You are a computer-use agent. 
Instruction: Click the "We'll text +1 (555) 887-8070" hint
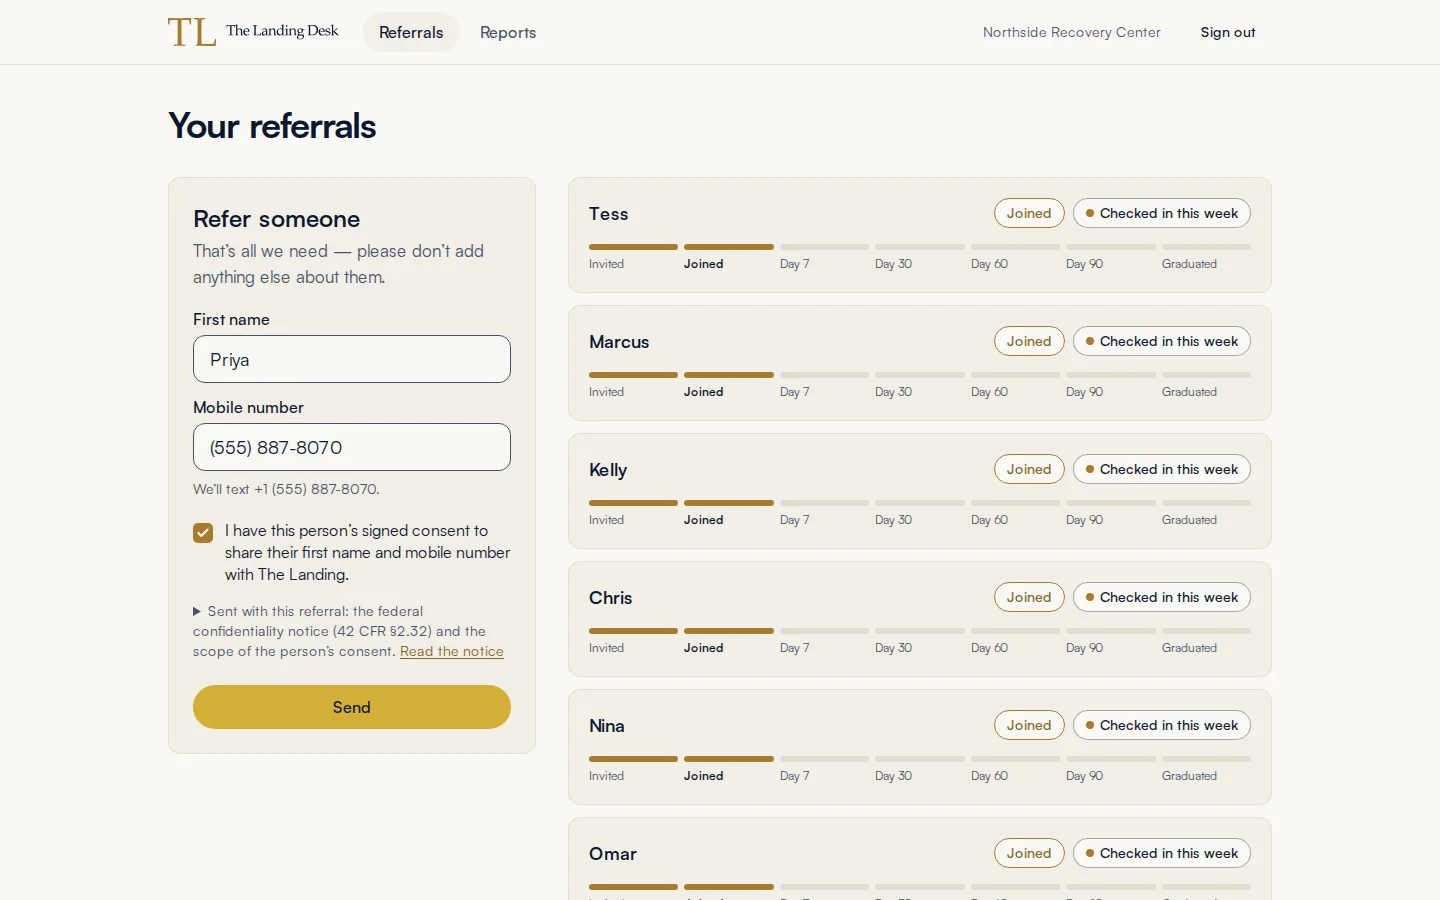pos(286,489)
